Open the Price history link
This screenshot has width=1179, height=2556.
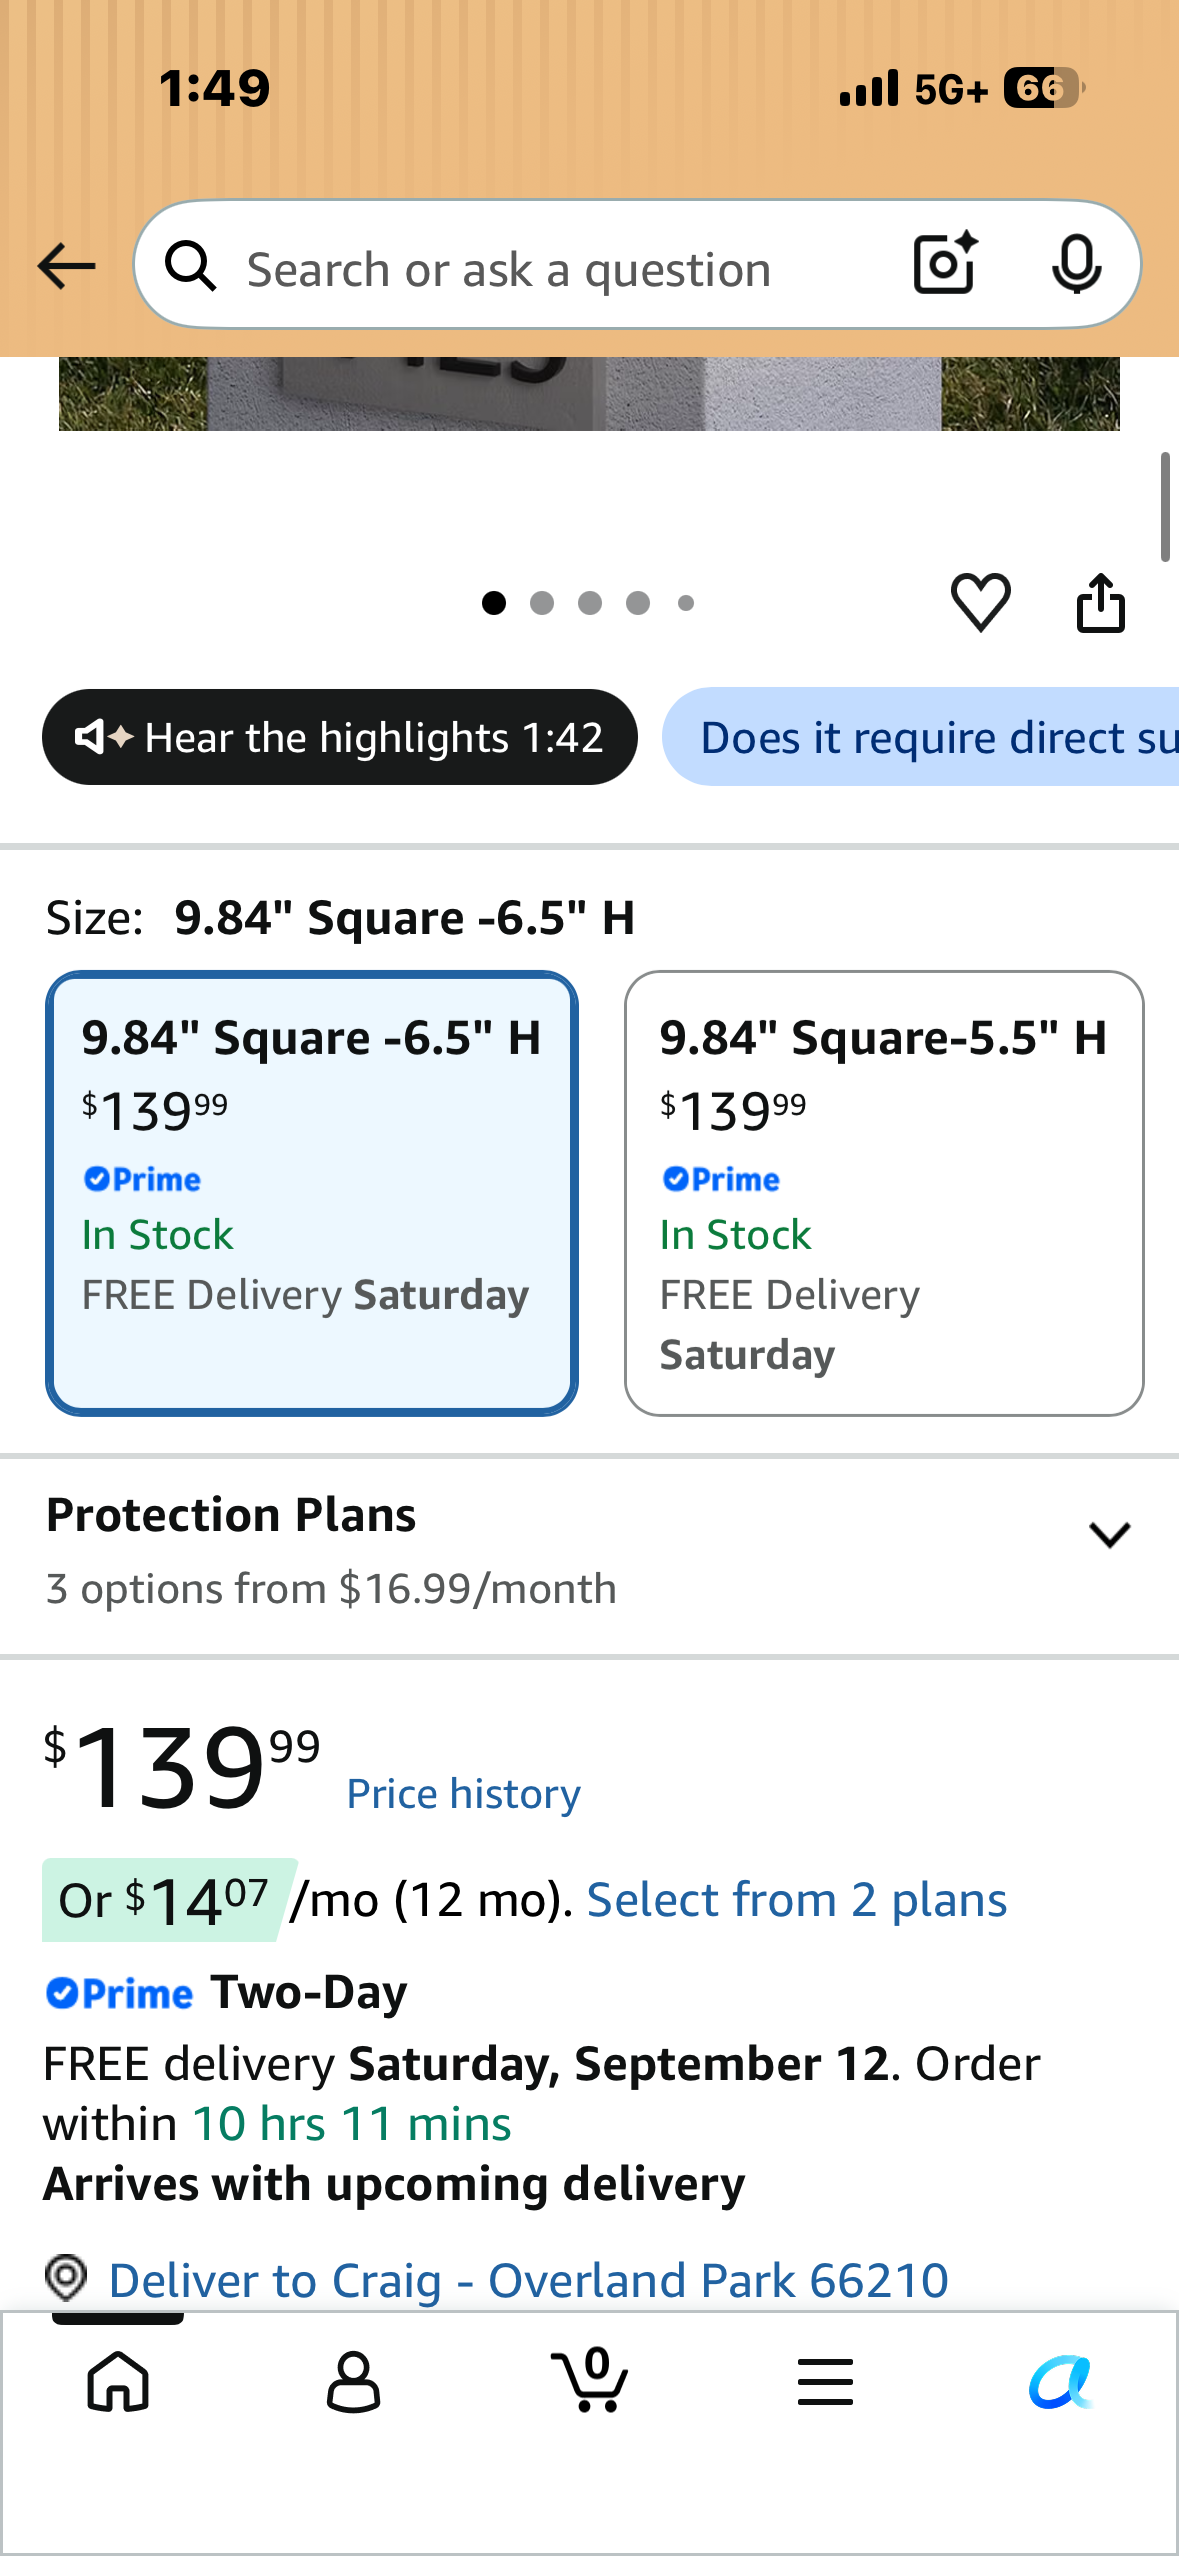[x=463, y=1794]
